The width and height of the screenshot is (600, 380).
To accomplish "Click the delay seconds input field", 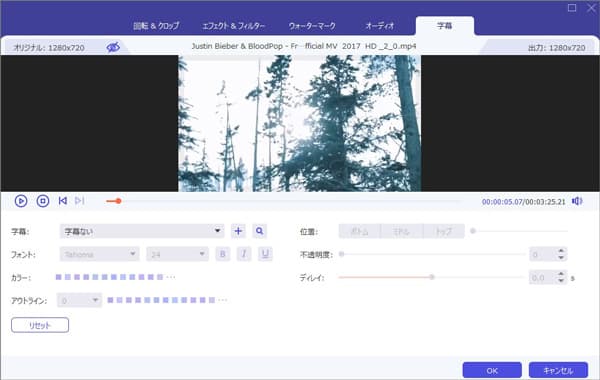I will 543,277.
